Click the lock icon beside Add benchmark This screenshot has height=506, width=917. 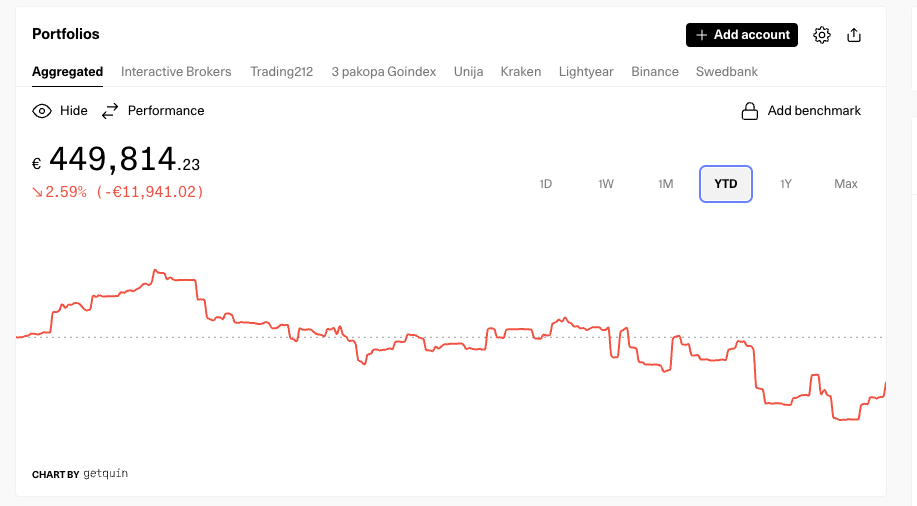749,111
